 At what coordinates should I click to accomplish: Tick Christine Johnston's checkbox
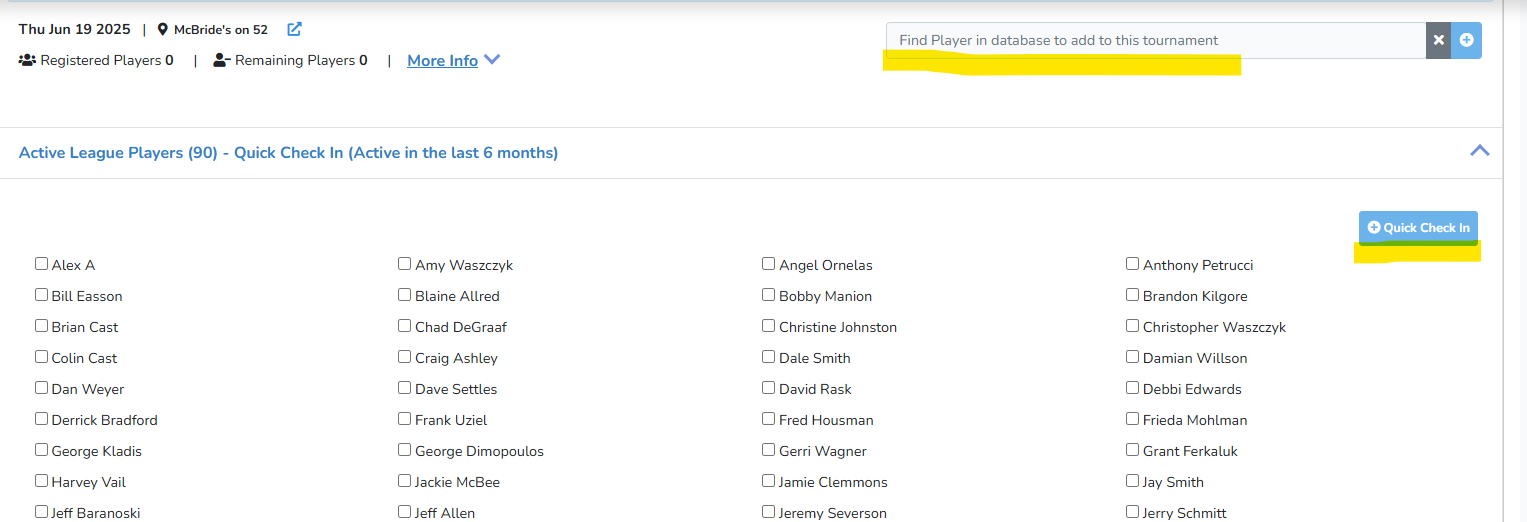[x=768, y=326]
